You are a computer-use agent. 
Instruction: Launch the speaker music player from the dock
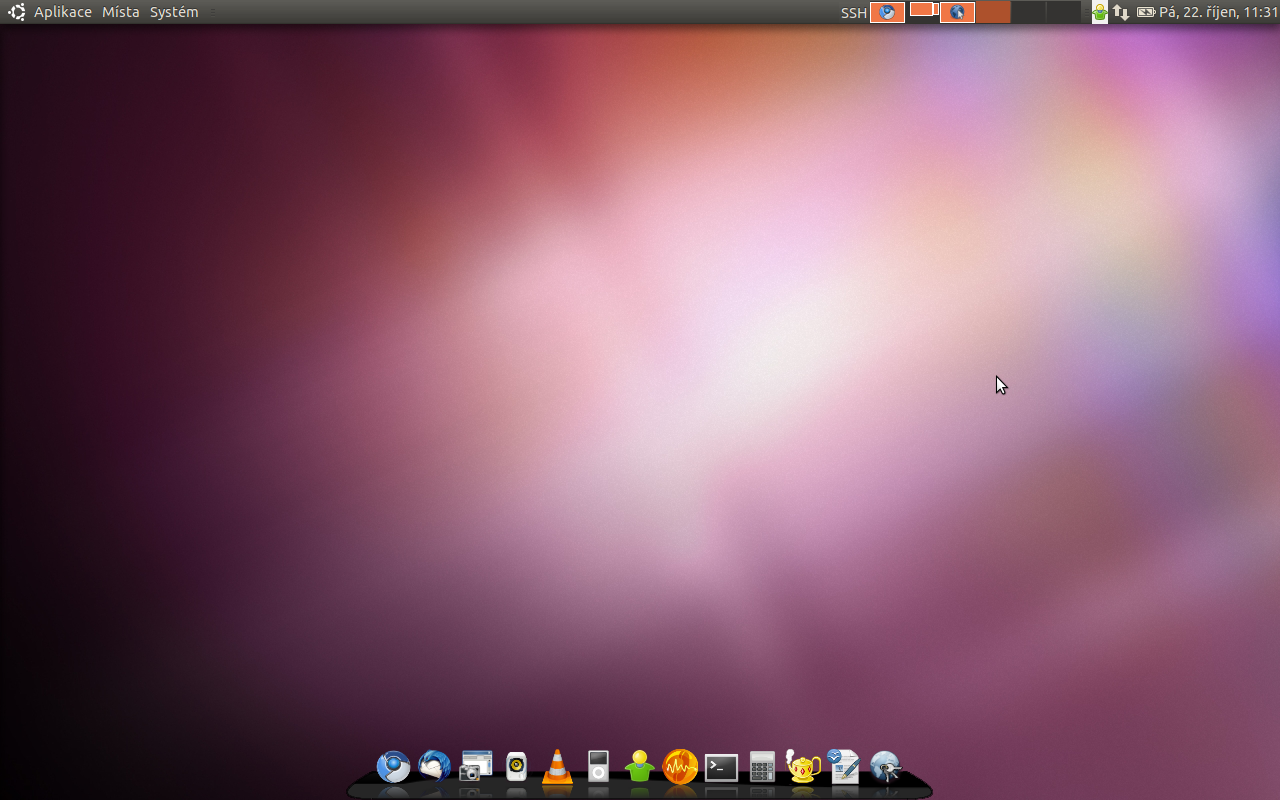[x=516, y=767]
